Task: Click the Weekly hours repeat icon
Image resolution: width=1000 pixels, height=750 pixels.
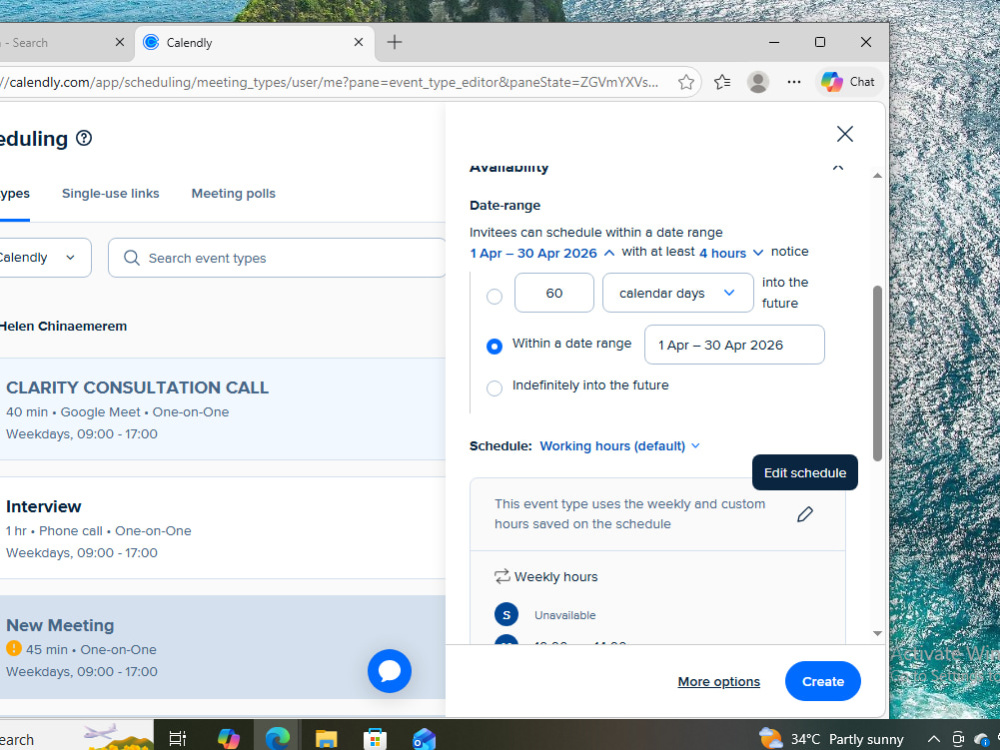Action: (x=502, y=577)
